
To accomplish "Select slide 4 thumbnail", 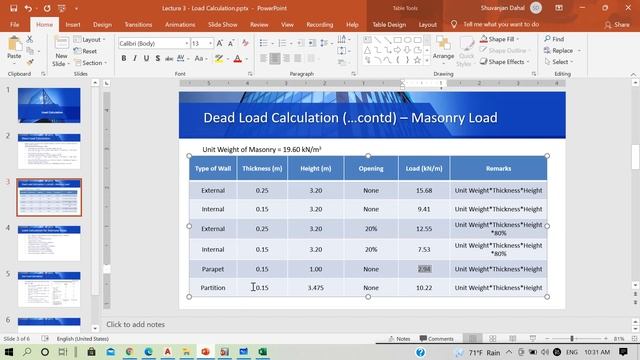I will [x=49, y=243].
